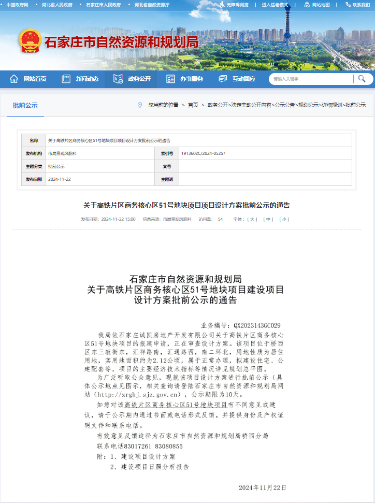This screenshot has width=375, height=503.
Task: Click the search keyword input field
Action: pyautogui.click(x=312, y=79)
